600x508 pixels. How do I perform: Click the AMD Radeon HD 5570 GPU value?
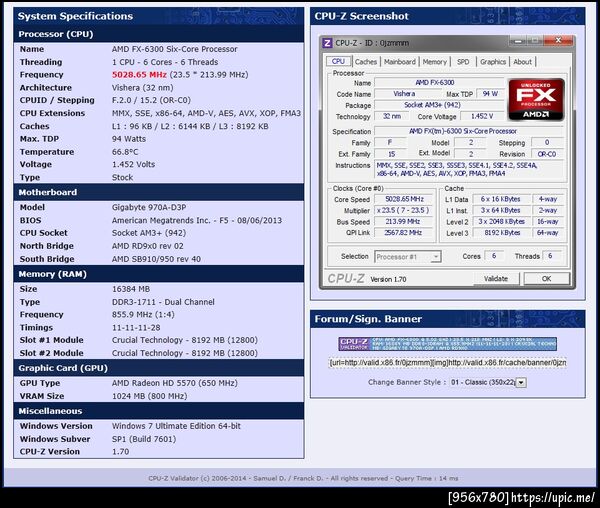coord(174,383)
